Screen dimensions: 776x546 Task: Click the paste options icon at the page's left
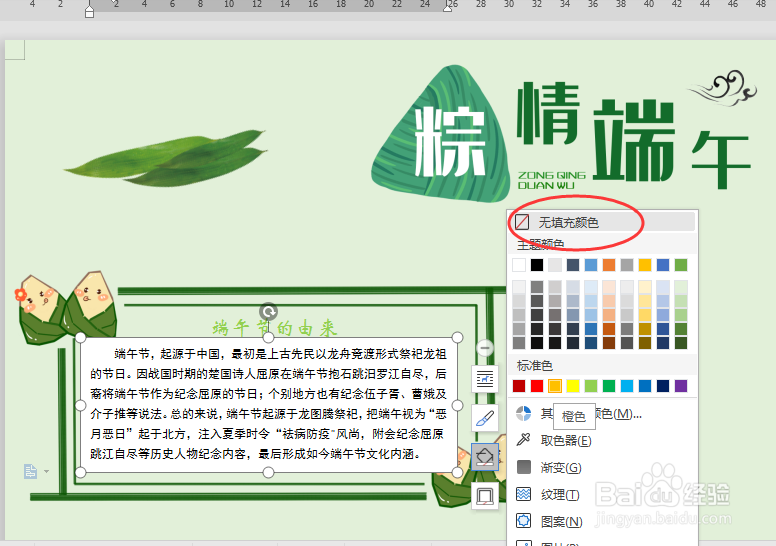31,471
